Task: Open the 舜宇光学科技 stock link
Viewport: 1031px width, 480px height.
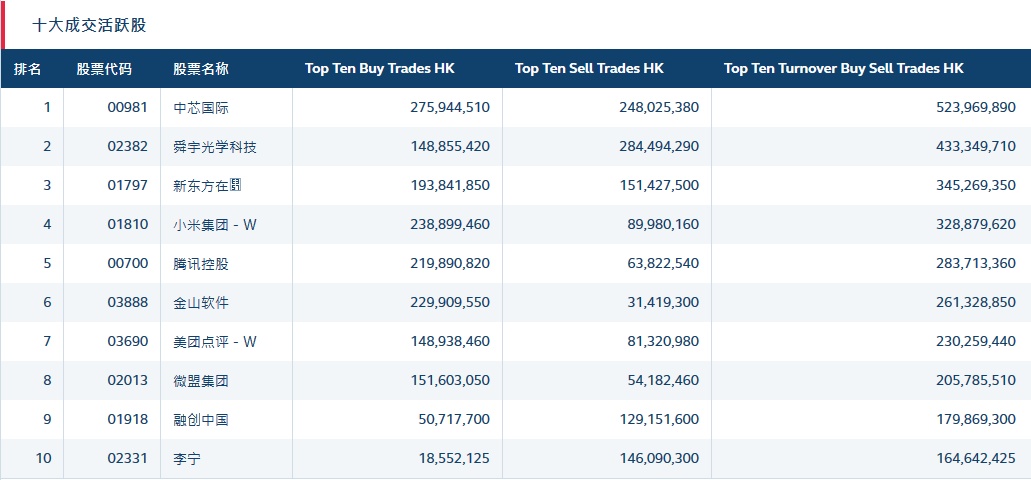Action: point(215,147)
